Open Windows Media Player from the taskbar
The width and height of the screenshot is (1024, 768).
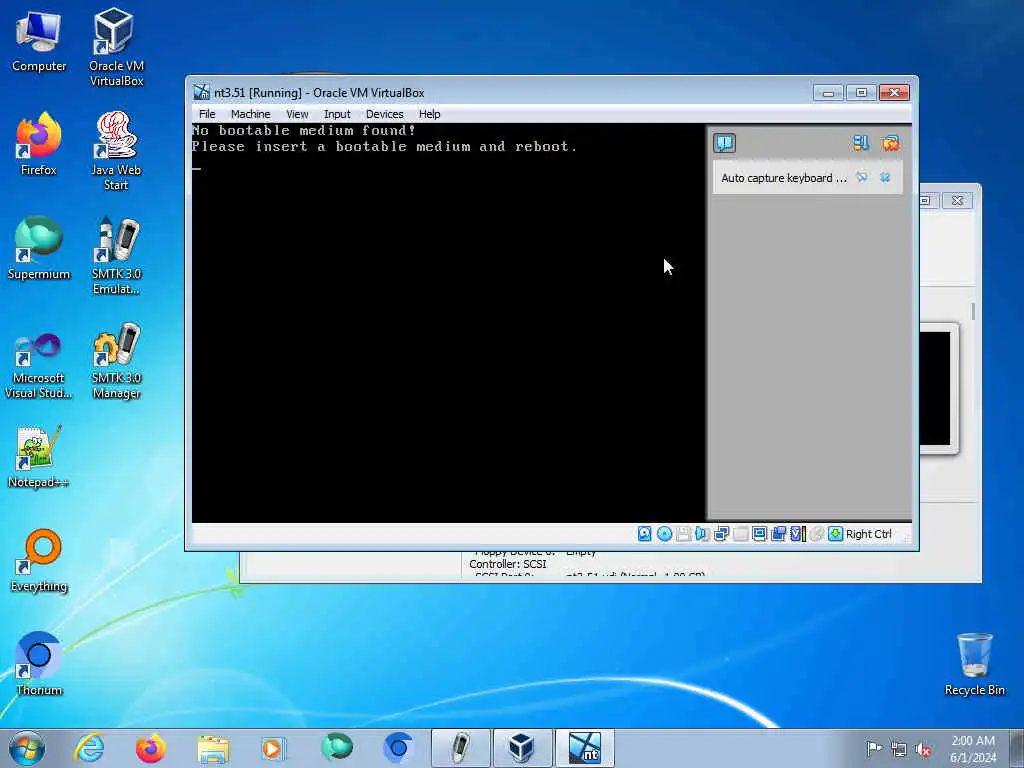click(x=273, y=748)
